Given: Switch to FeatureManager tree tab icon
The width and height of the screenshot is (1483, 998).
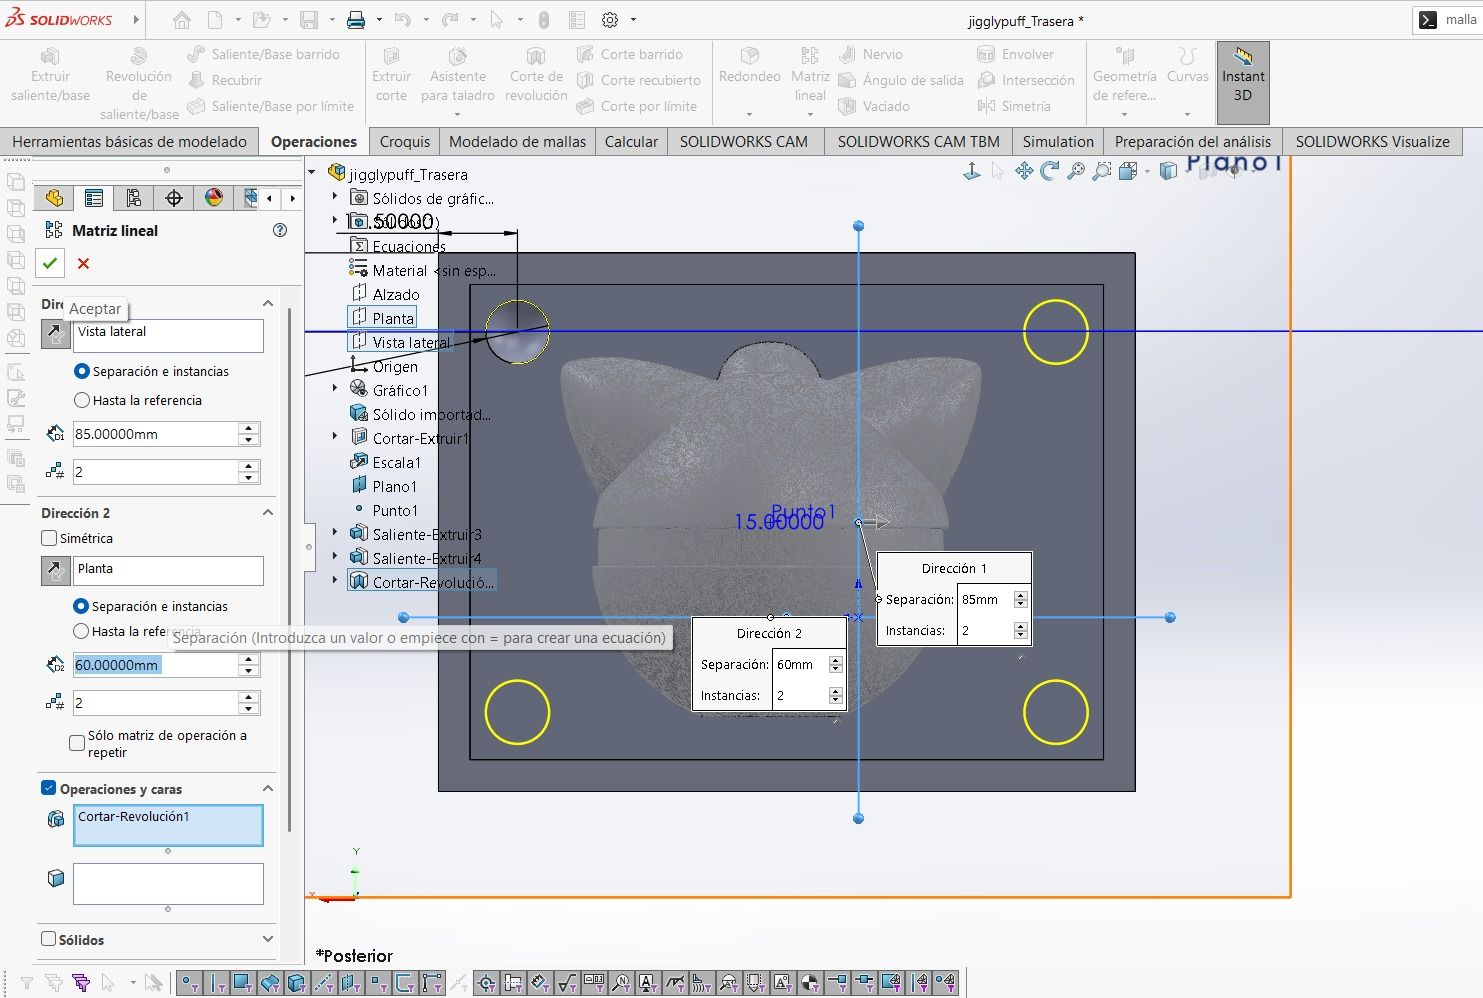Looking at the screenshot, I should tap(54, 198).
